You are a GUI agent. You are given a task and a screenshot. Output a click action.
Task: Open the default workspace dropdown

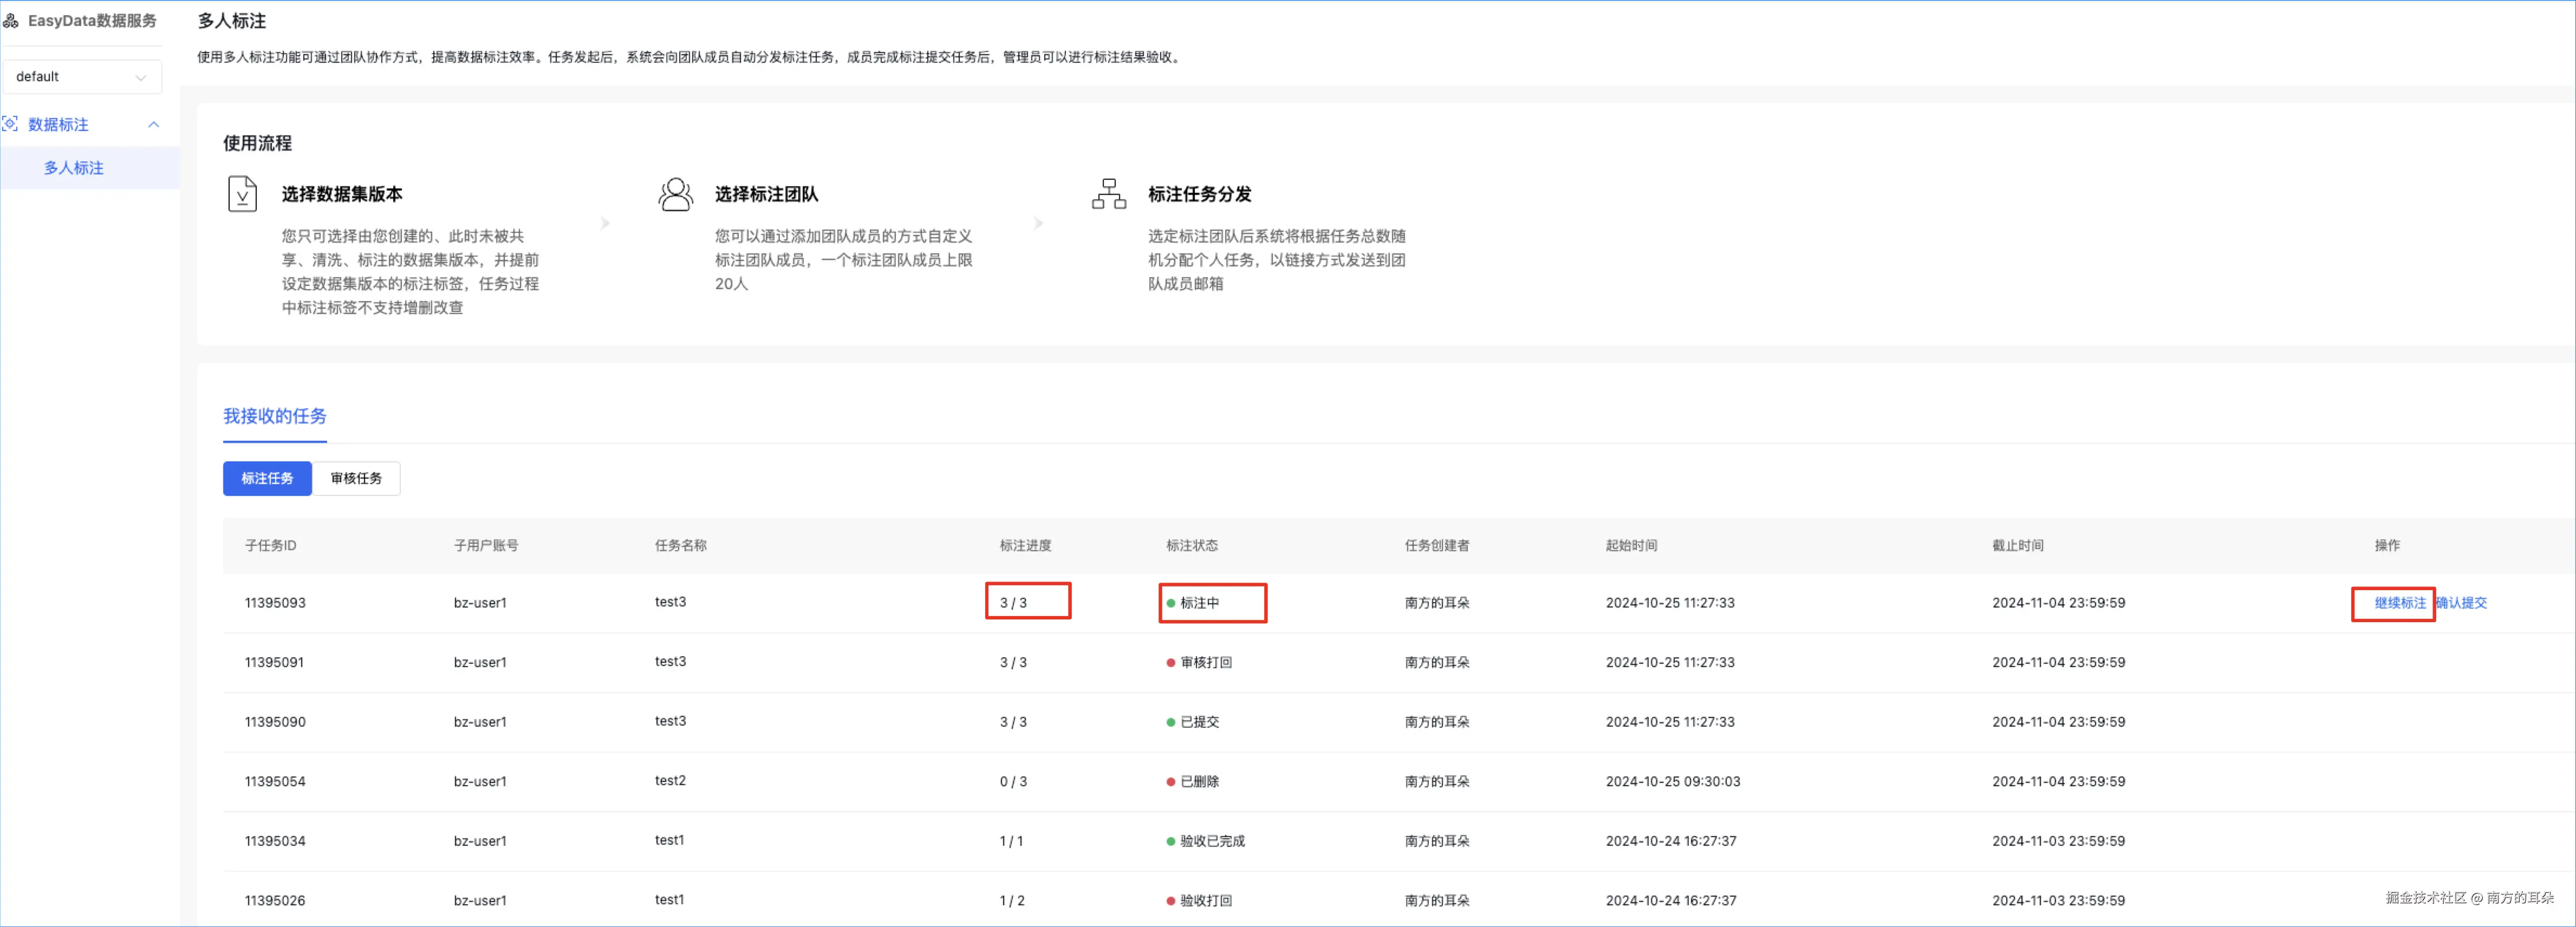tap(82, 77)
